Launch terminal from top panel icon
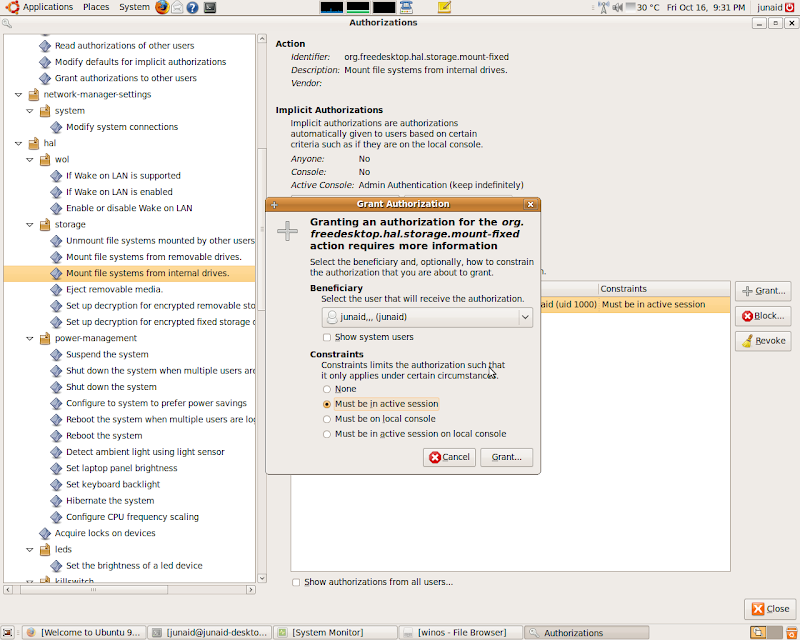 coord(209,7)
